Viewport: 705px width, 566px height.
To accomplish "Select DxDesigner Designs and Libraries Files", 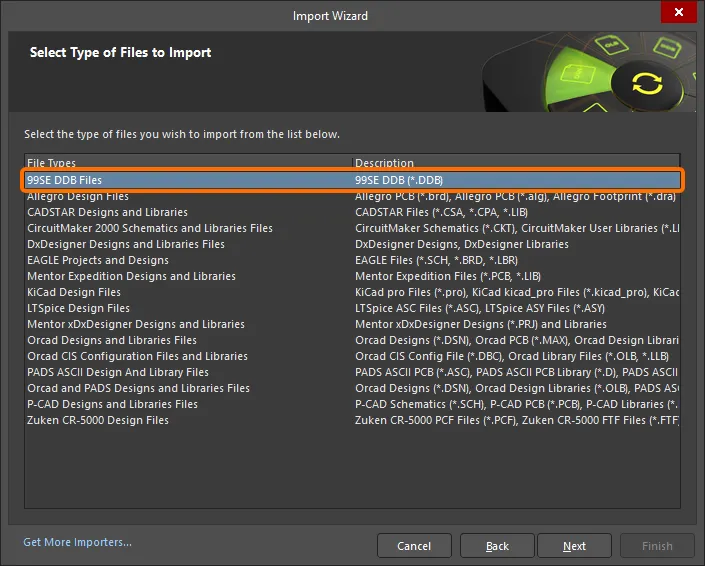I will (126, 244).
